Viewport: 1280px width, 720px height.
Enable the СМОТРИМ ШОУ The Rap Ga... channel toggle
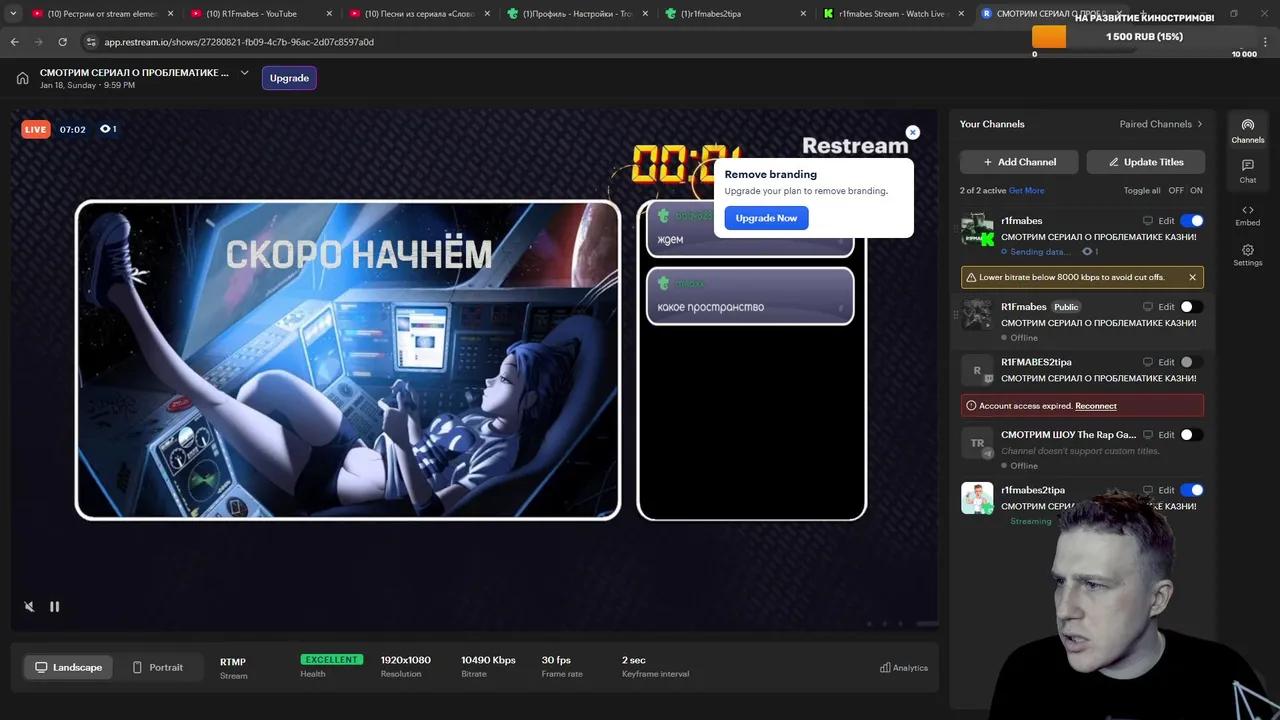pyautogui.click(x=1192, y=435)
